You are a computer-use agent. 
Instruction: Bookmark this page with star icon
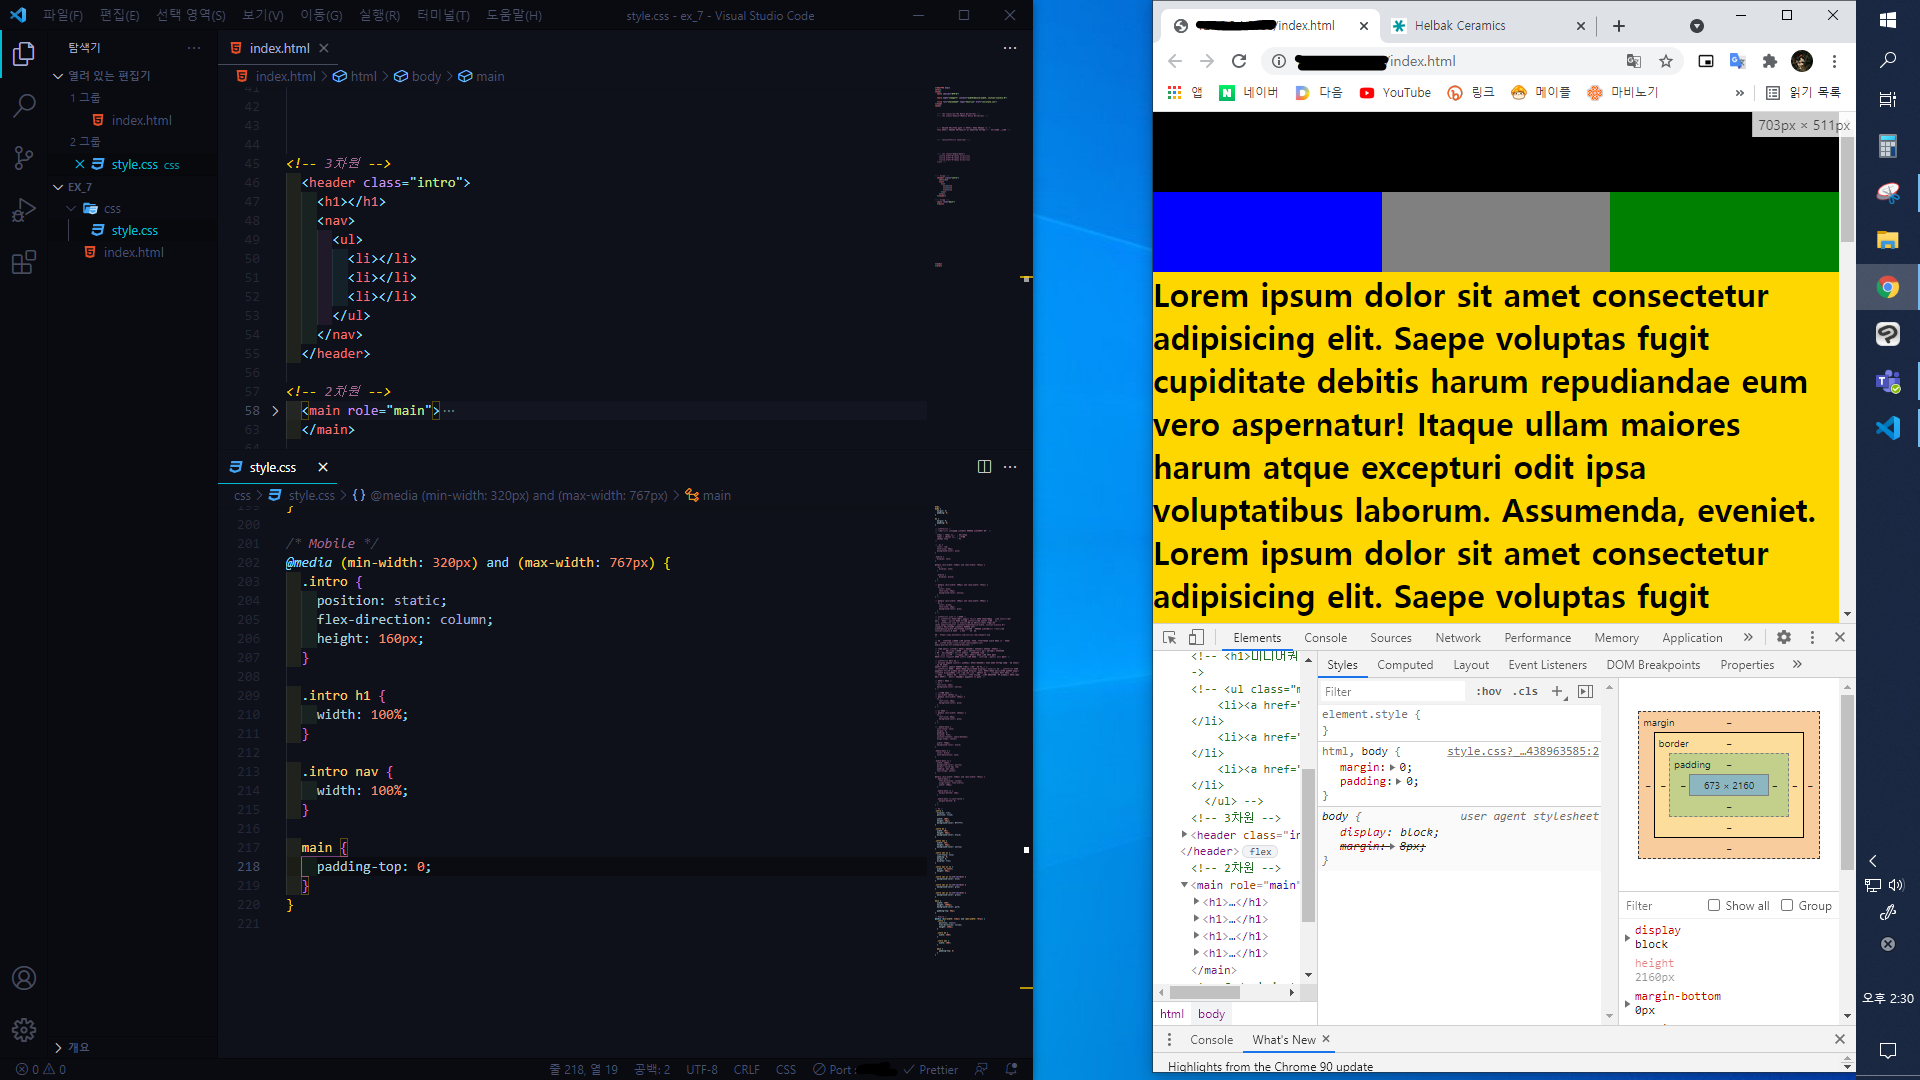[1666, 61]
